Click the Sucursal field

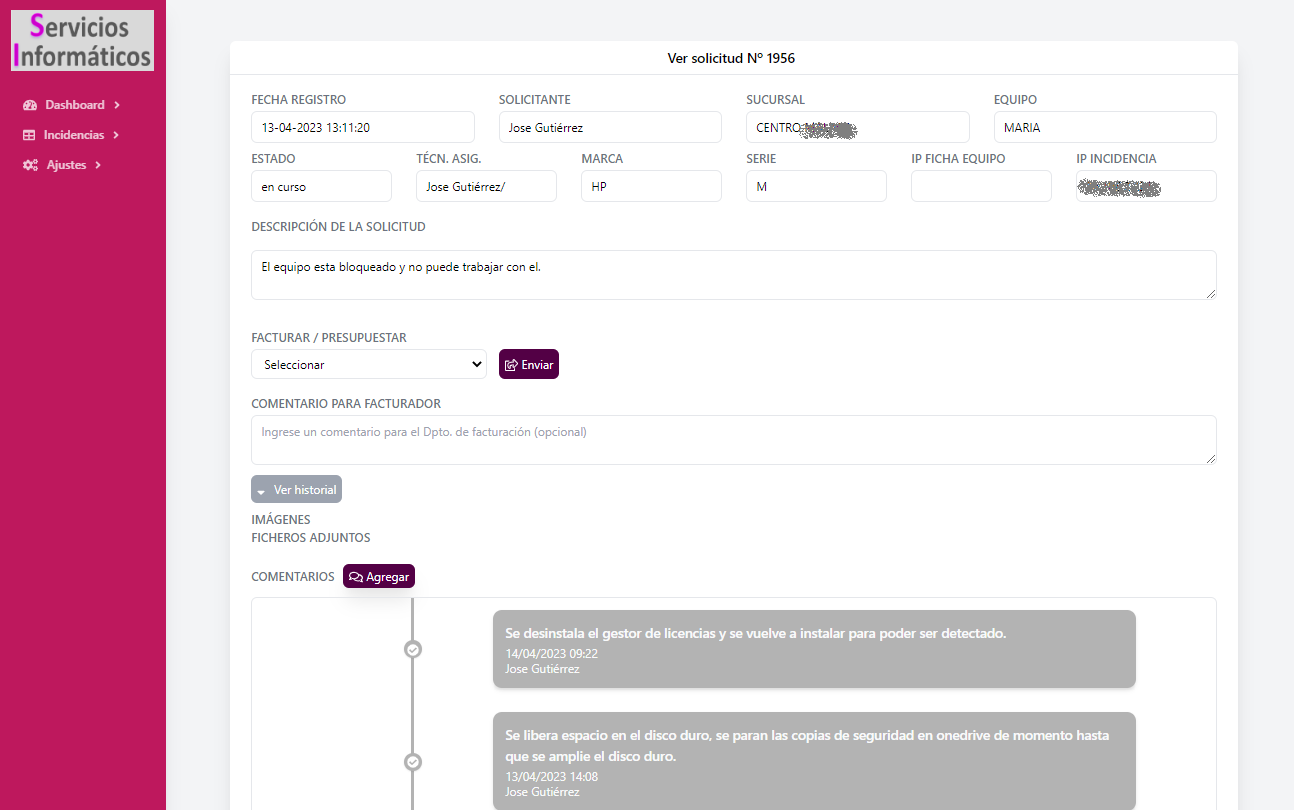858,127
